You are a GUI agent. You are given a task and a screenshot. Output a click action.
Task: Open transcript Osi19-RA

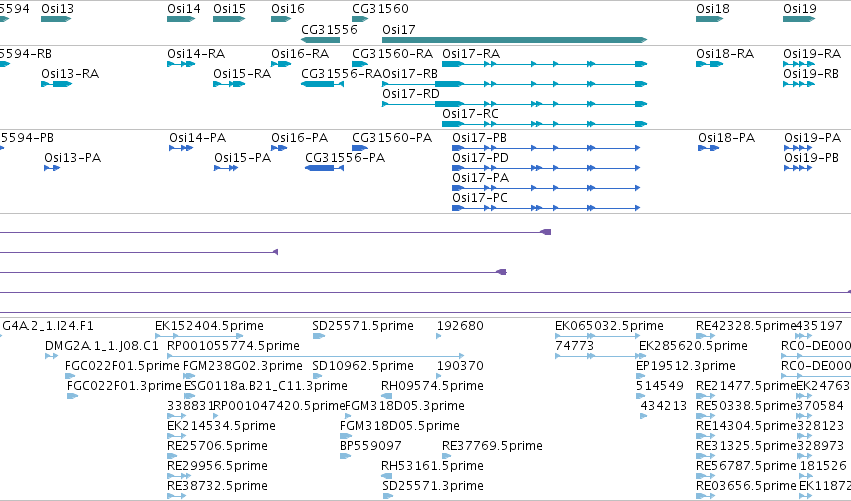[x=799, y=64]
